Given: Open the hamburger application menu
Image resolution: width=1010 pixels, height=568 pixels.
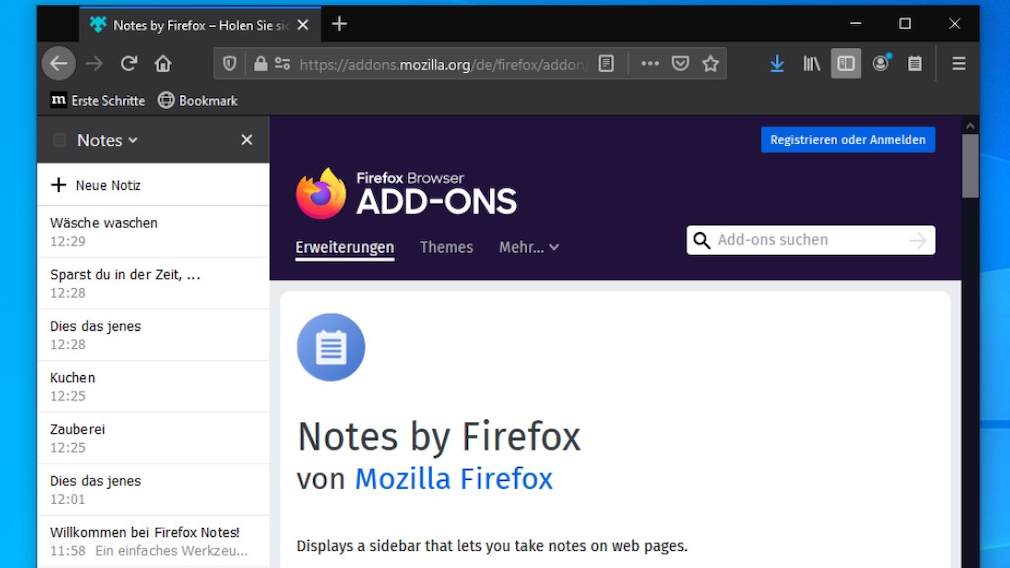Looking at the screenshot, I should tap(958, 63).
